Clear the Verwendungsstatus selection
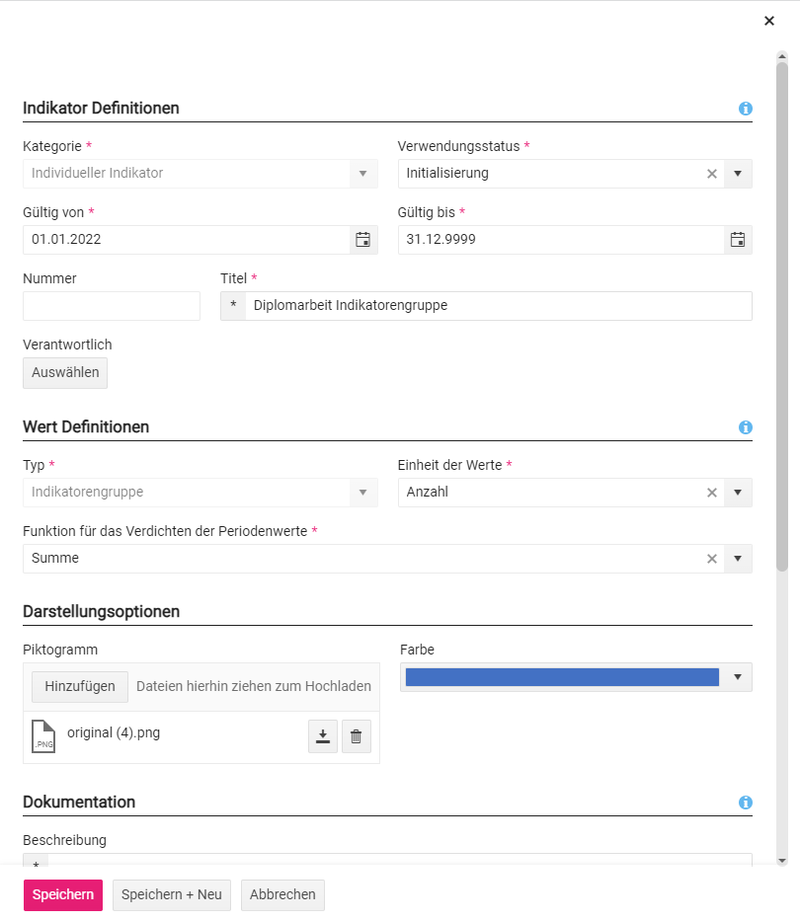 [x=712, y=174]
